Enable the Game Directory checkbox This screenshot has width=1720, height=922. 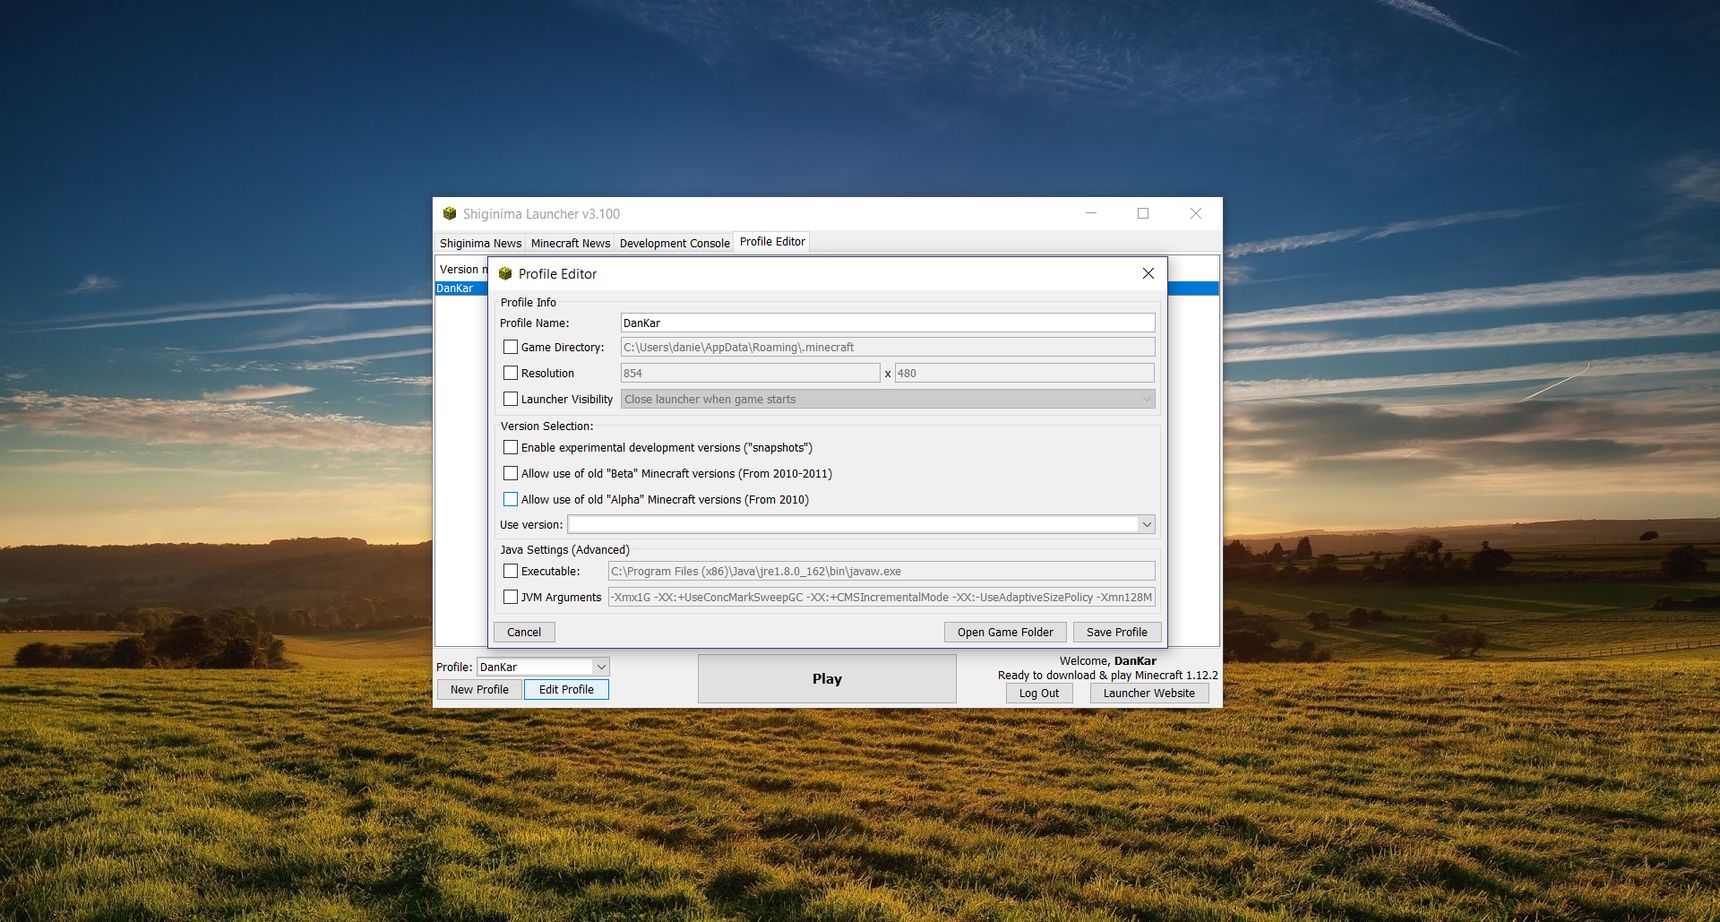(510, 347)
